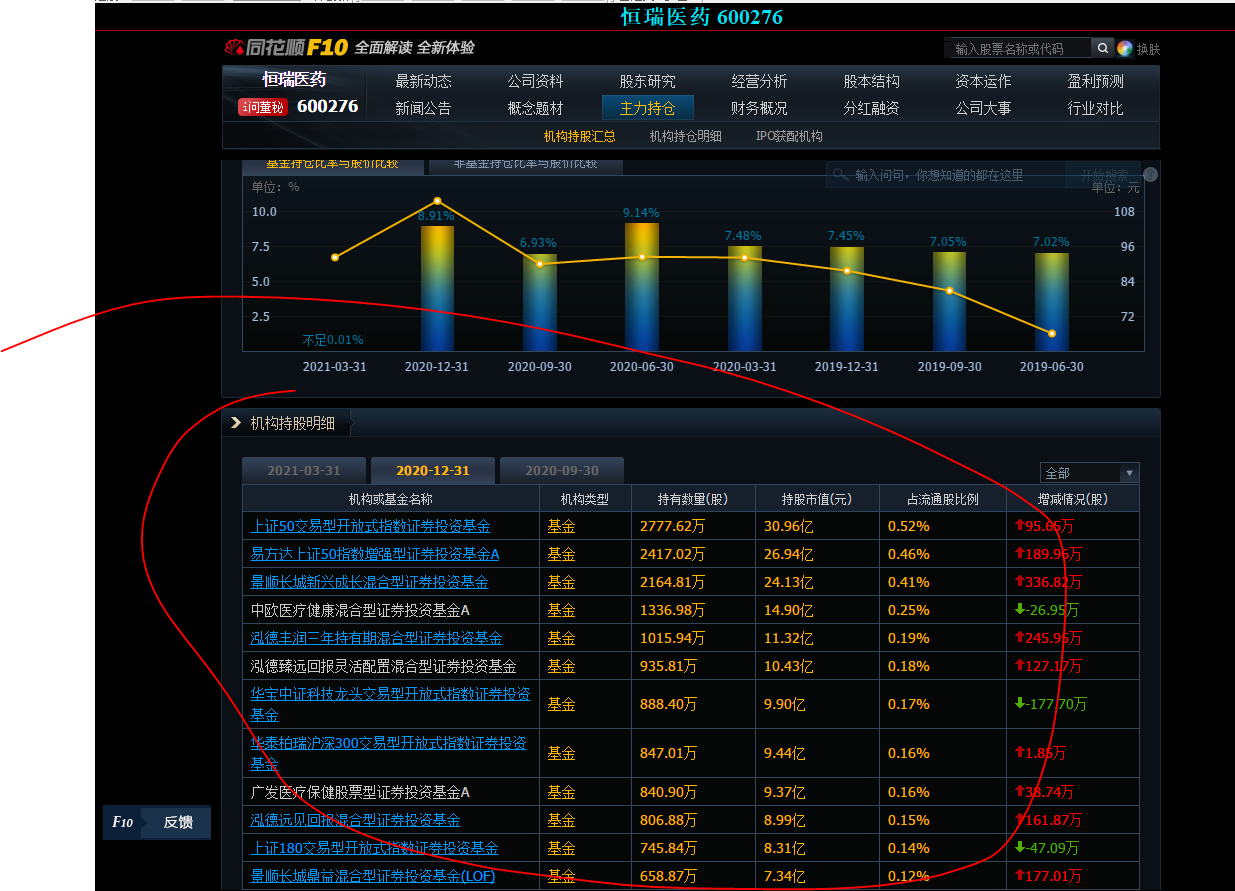
Task: Open the 公司大事 menu
Action: click(983, 108)
